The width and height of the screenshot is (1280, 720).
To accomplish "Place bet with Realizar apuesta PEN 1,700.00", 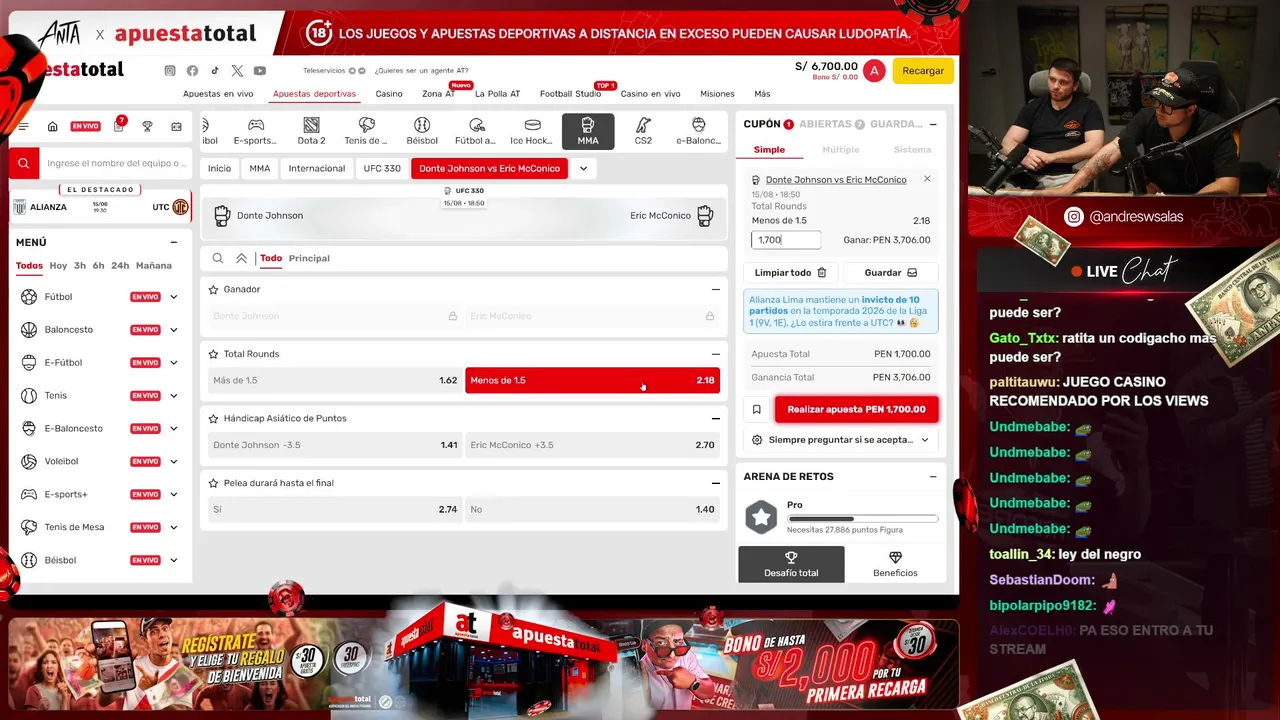I will [x=857, y=409].
